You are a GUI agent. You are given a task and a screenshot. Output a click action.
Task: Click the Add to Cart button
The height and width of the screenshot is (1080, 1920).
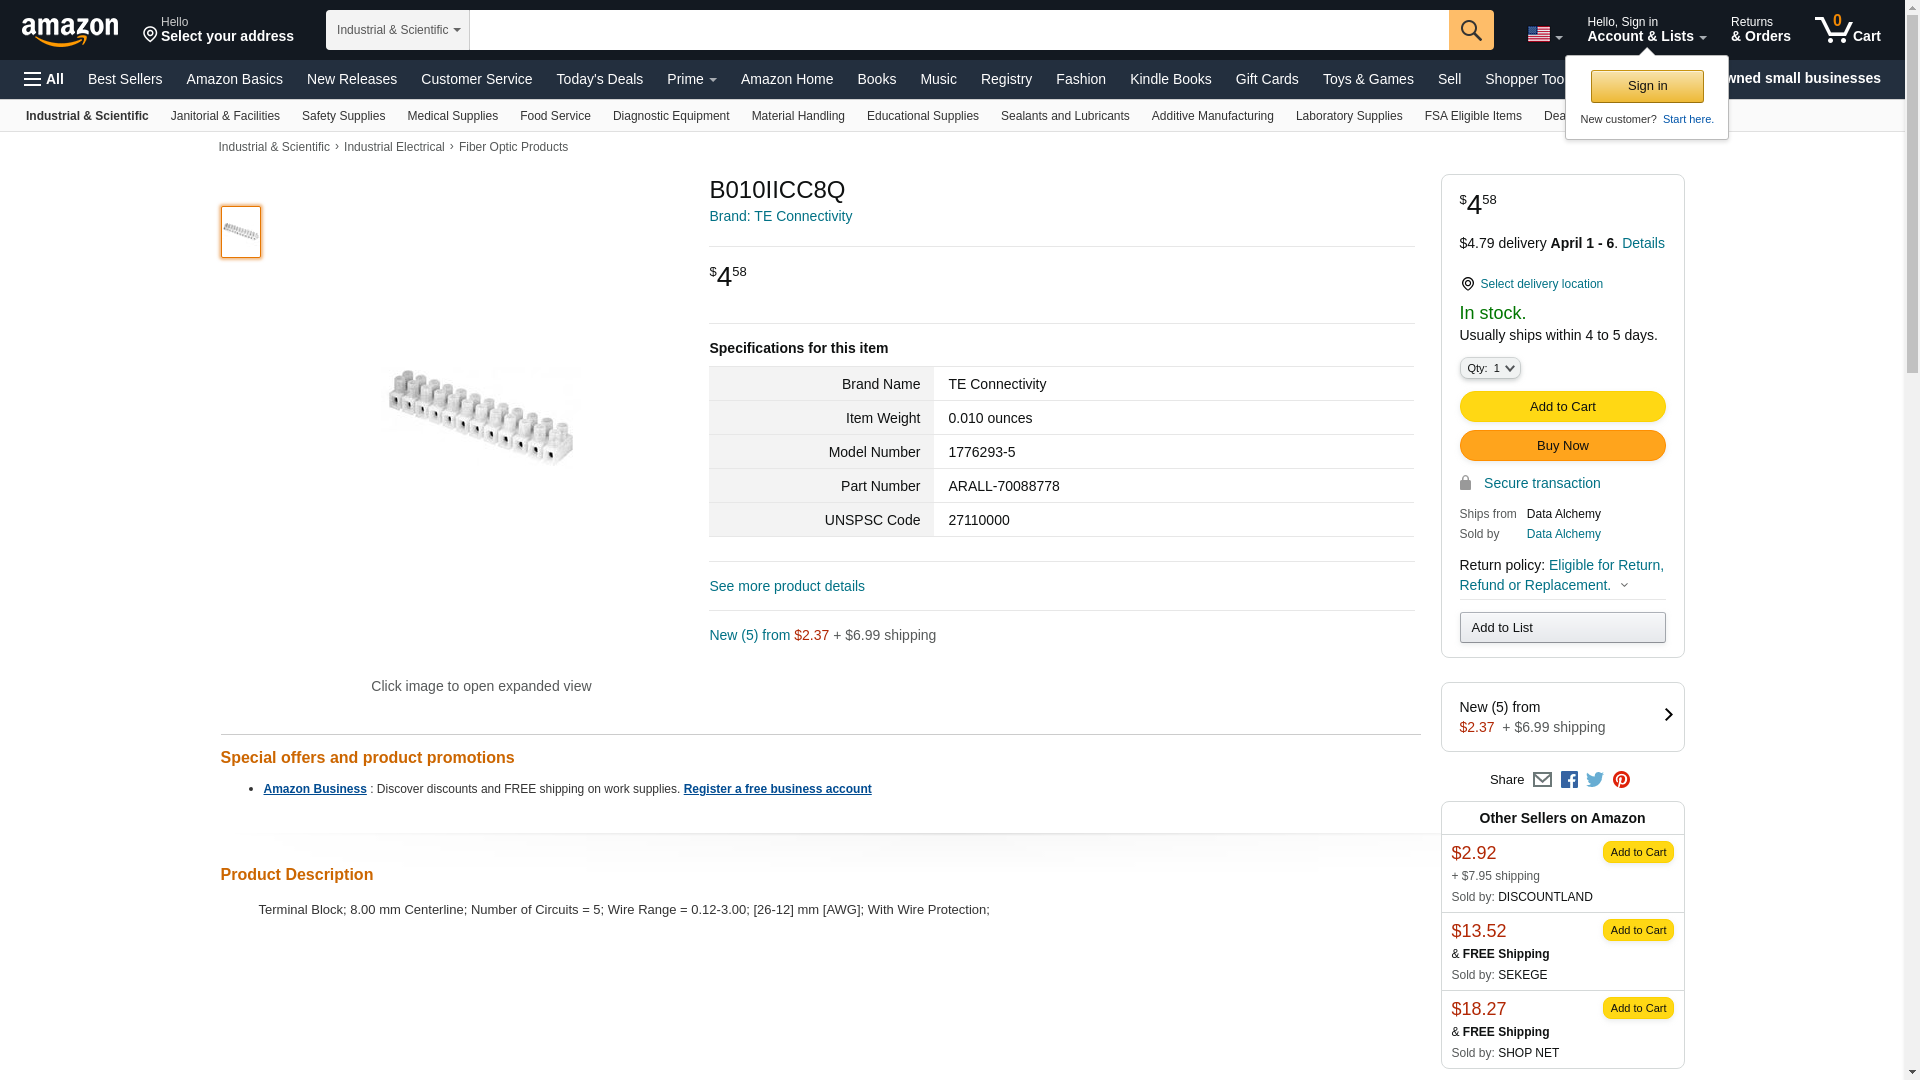click(x=1562, y=406)
